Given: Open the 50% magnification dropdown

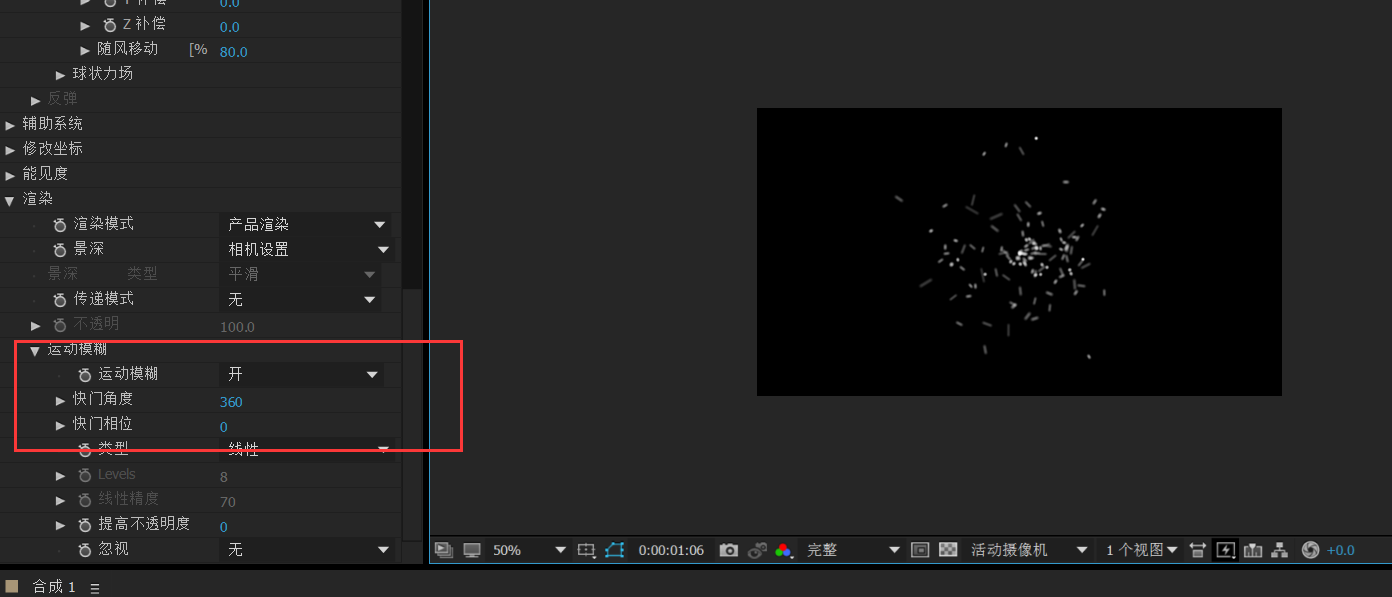Looking at the screenshot, I should tap(530, 550).
